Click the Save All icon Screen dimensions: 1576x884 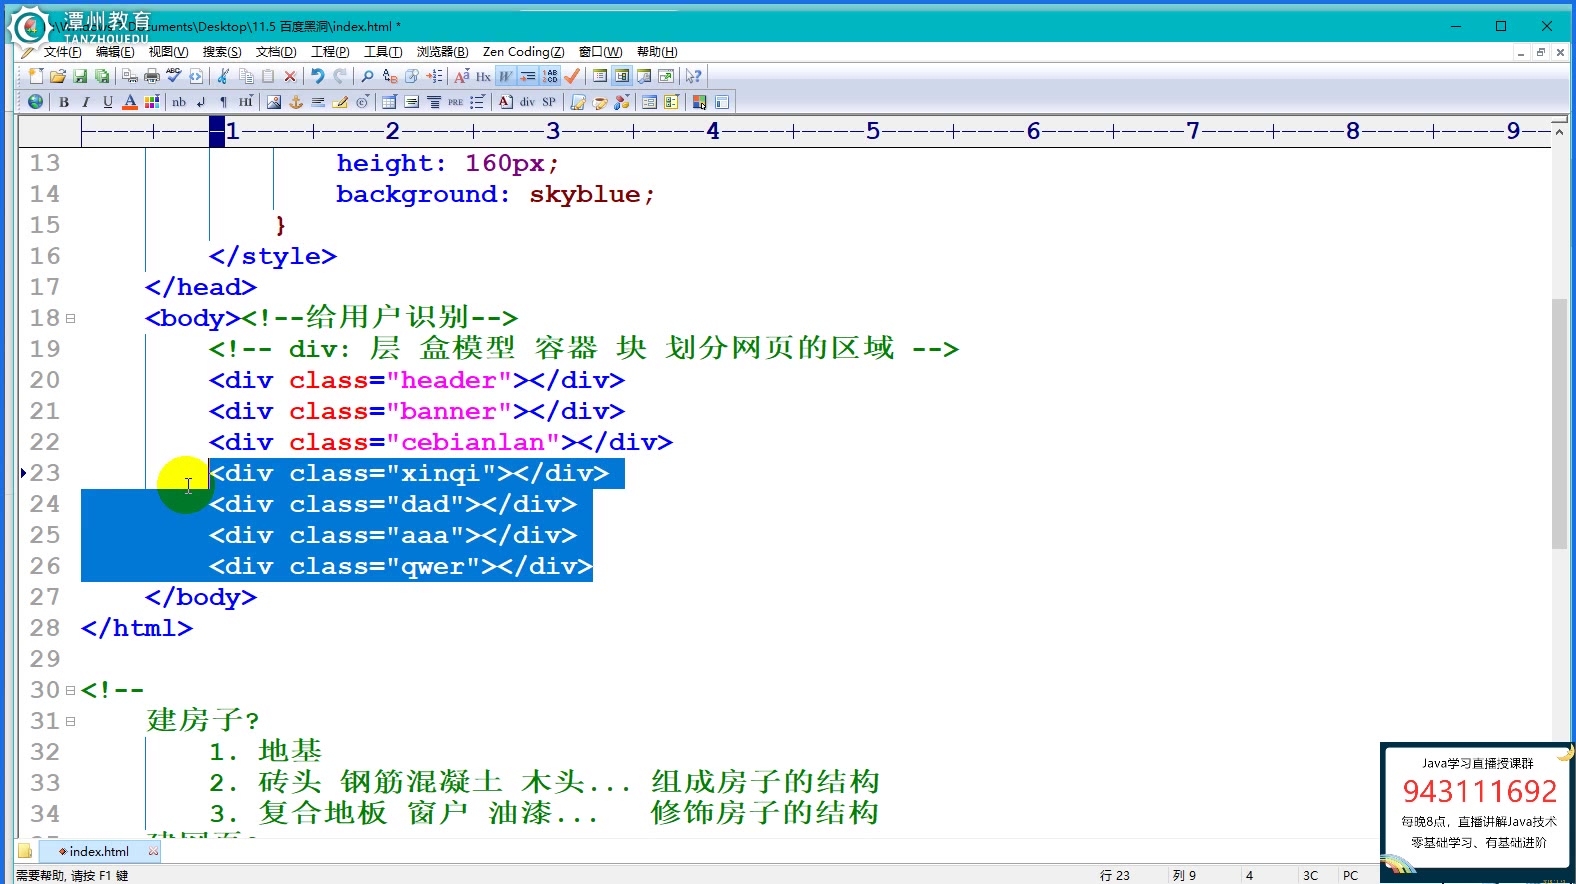[102, 76]
